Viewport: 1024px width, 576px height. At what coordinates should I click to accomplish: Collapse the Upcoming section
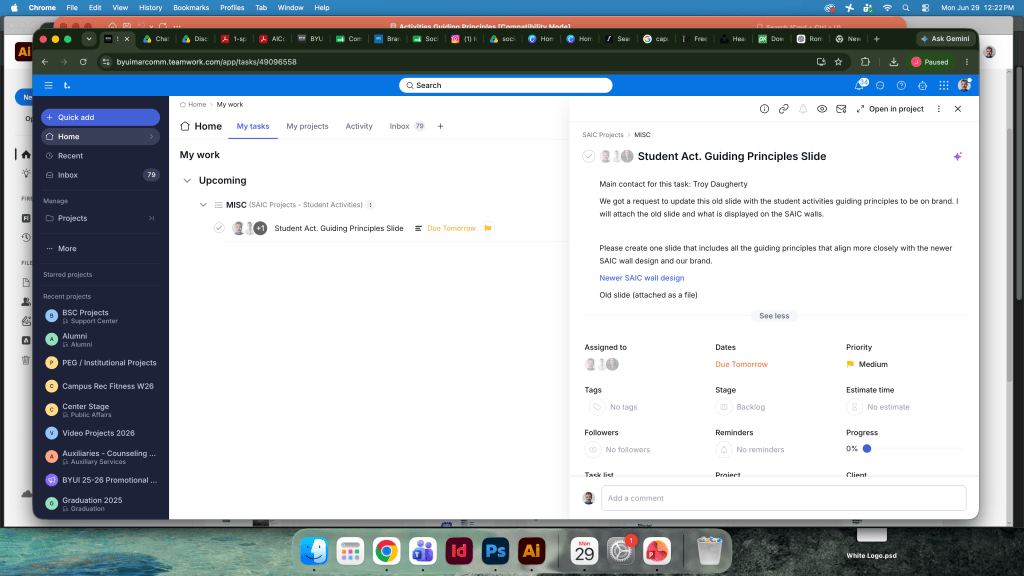(x=187, y=180)
